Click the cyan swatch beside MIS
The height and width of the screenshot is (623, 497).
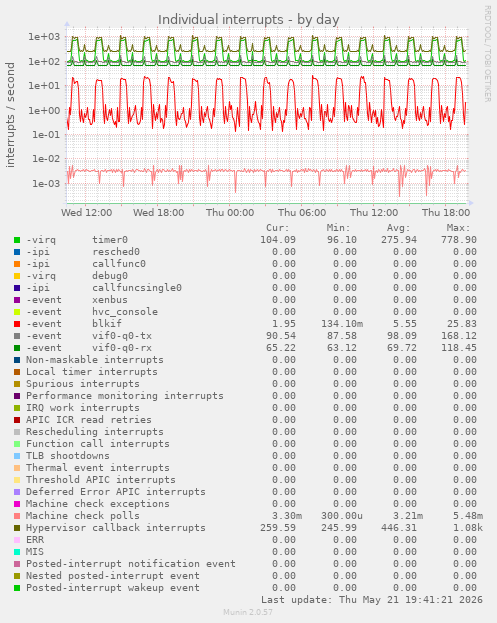pos(17,552)
